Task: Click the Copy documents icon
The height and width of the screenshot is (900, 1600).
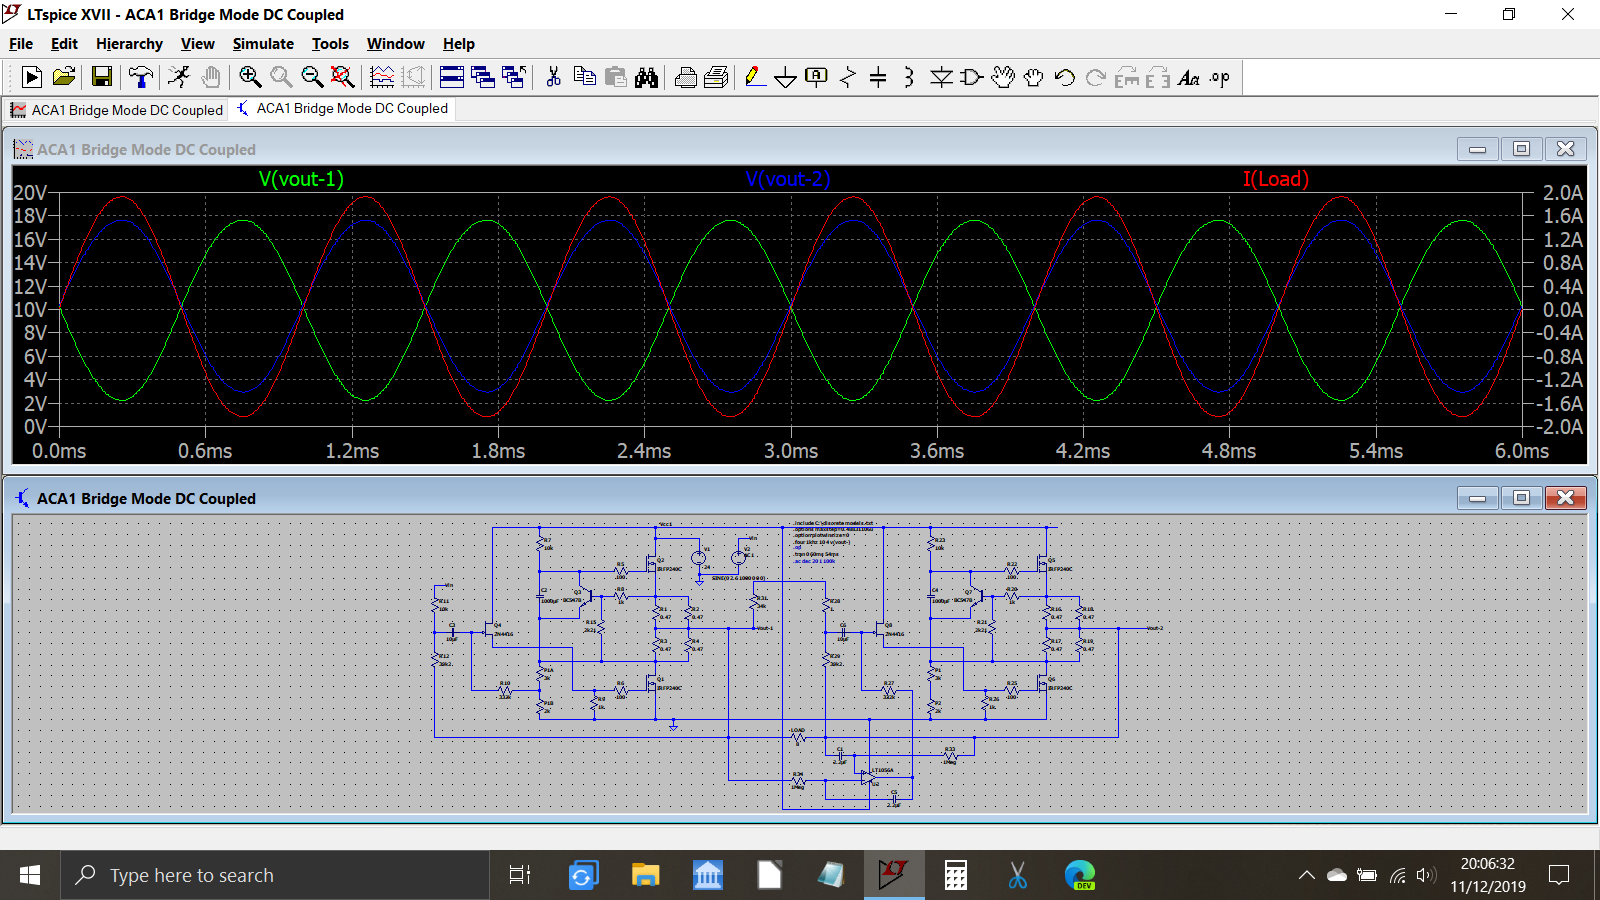Action: pos(585,77)
